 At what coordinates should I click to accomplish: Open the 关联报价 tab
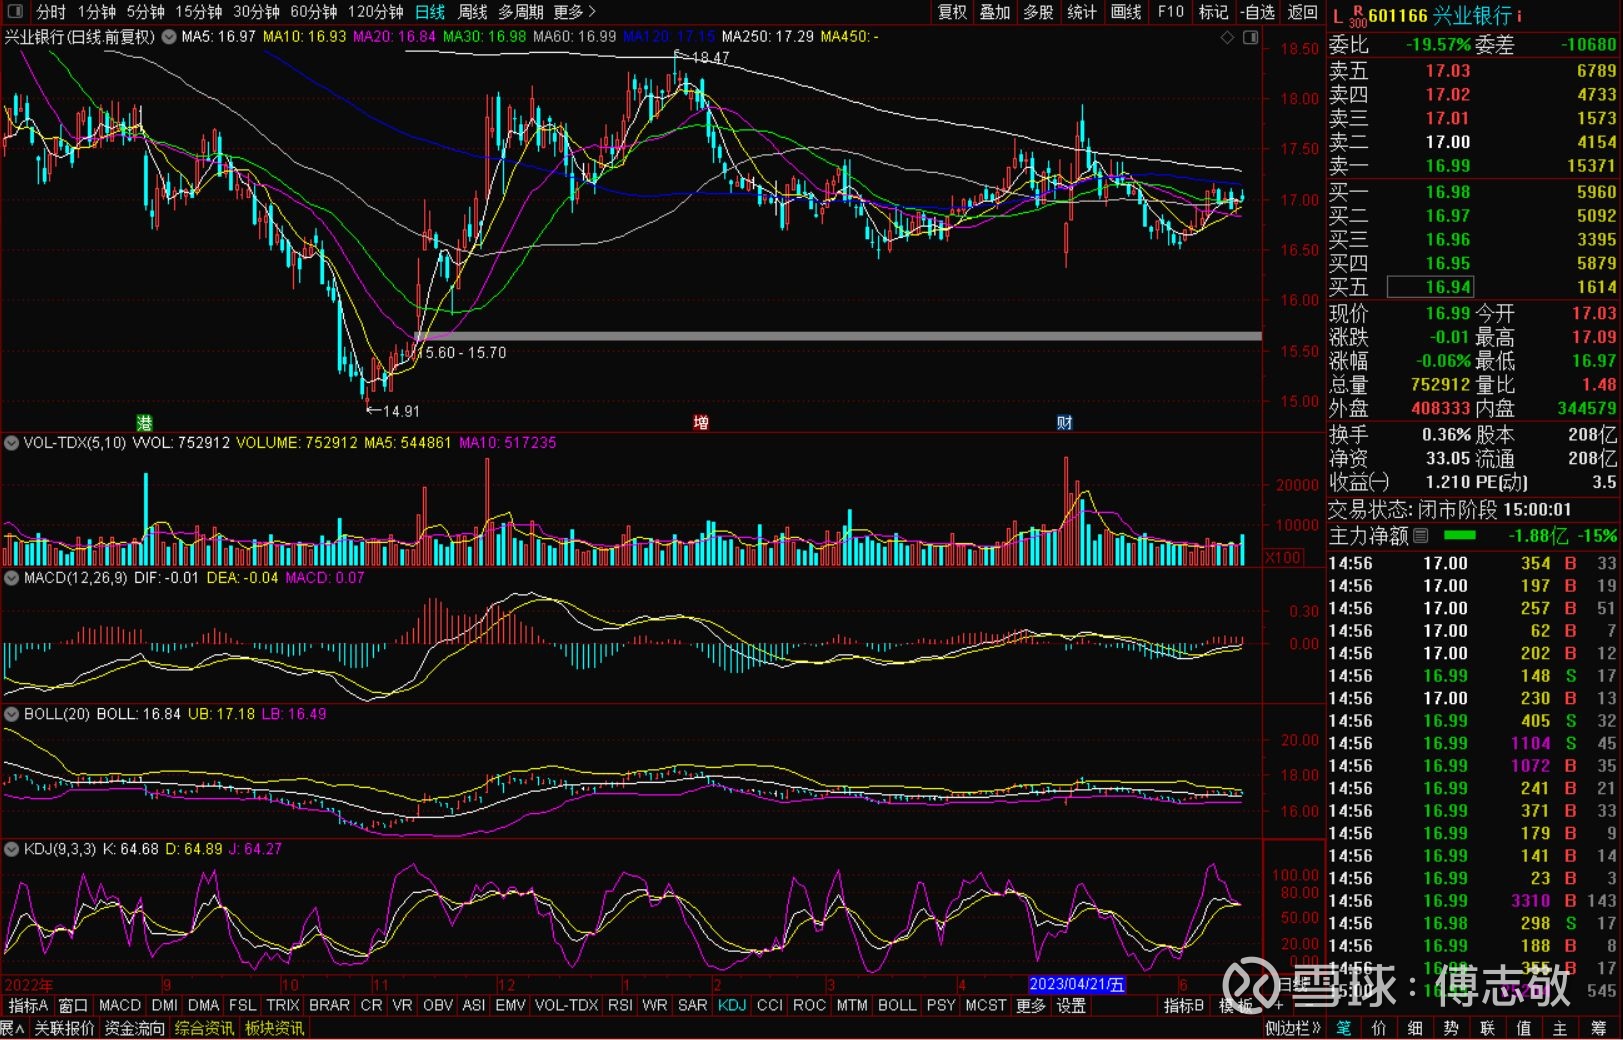[64, 1028]
